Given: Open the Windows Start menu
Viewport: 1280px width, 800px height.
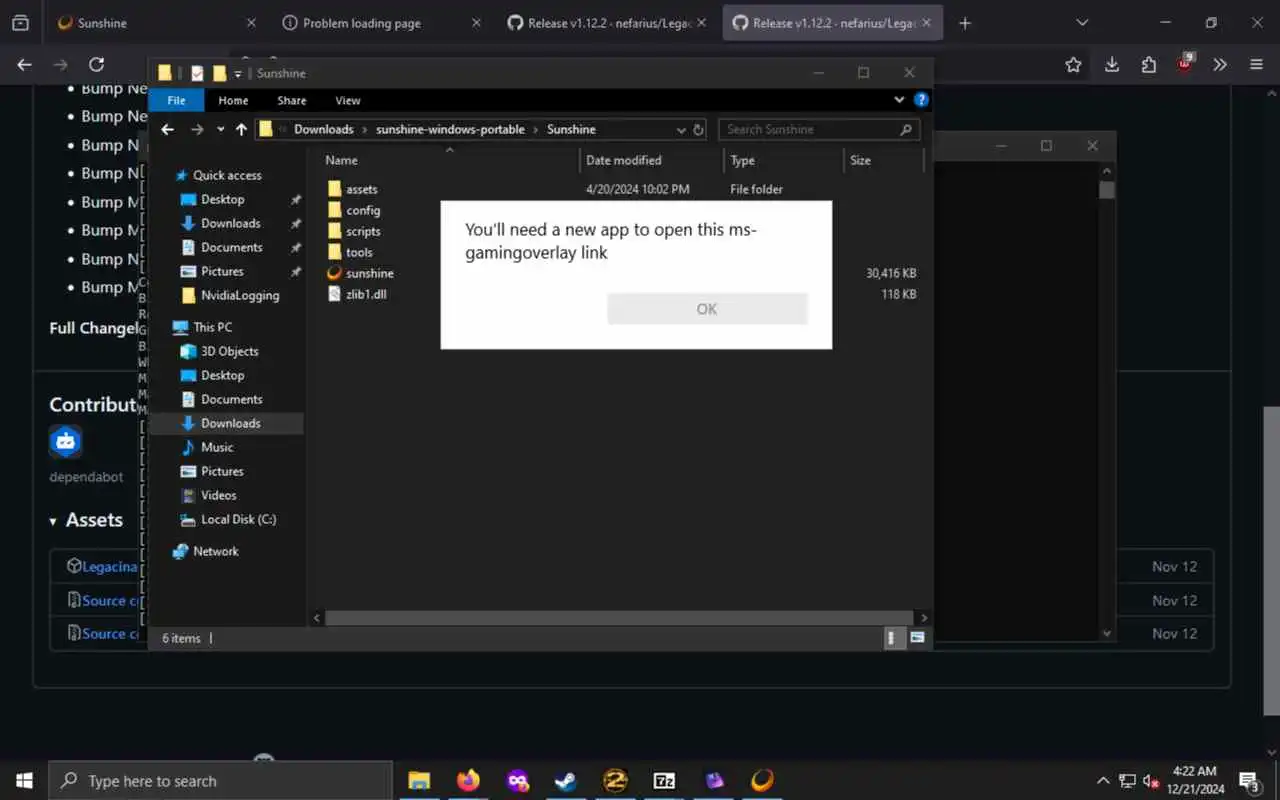Looking at the screenshot, I should tap(24, 780).
